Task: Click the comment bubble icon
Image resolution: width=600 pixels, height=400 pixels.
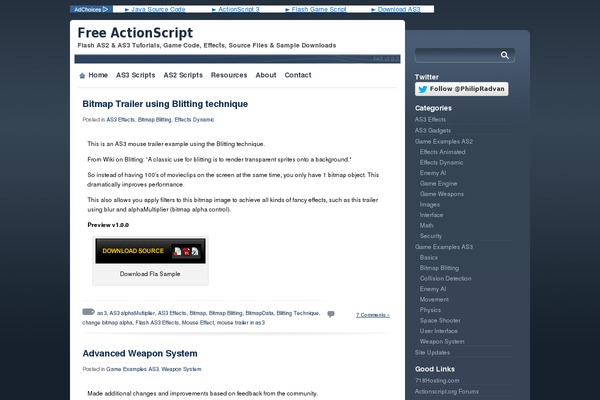Action: point(331,314)
